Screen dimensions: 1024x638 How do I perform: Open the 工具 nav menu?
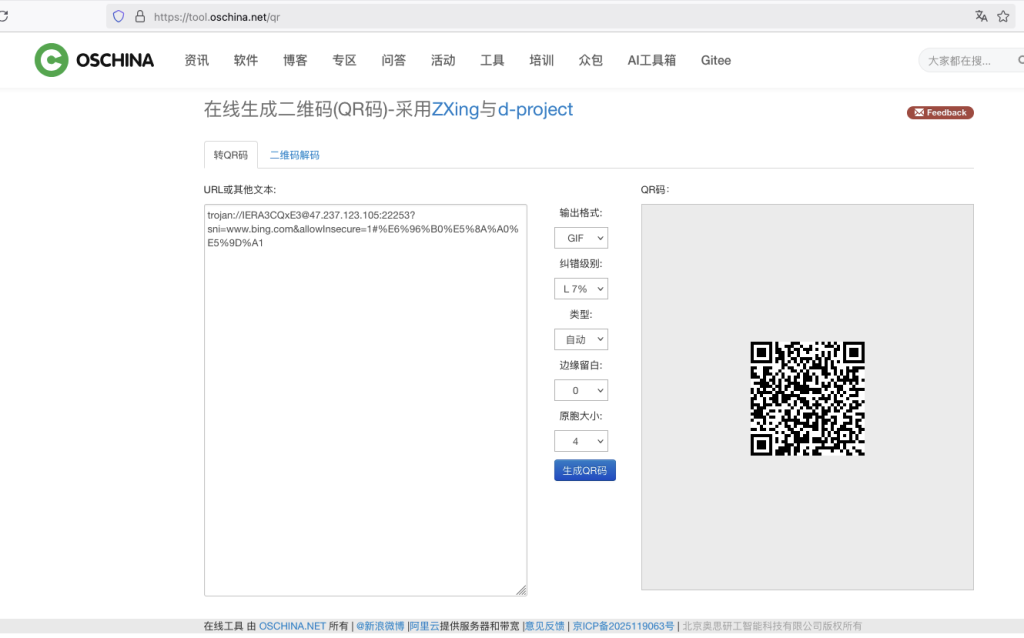(492, 60)
